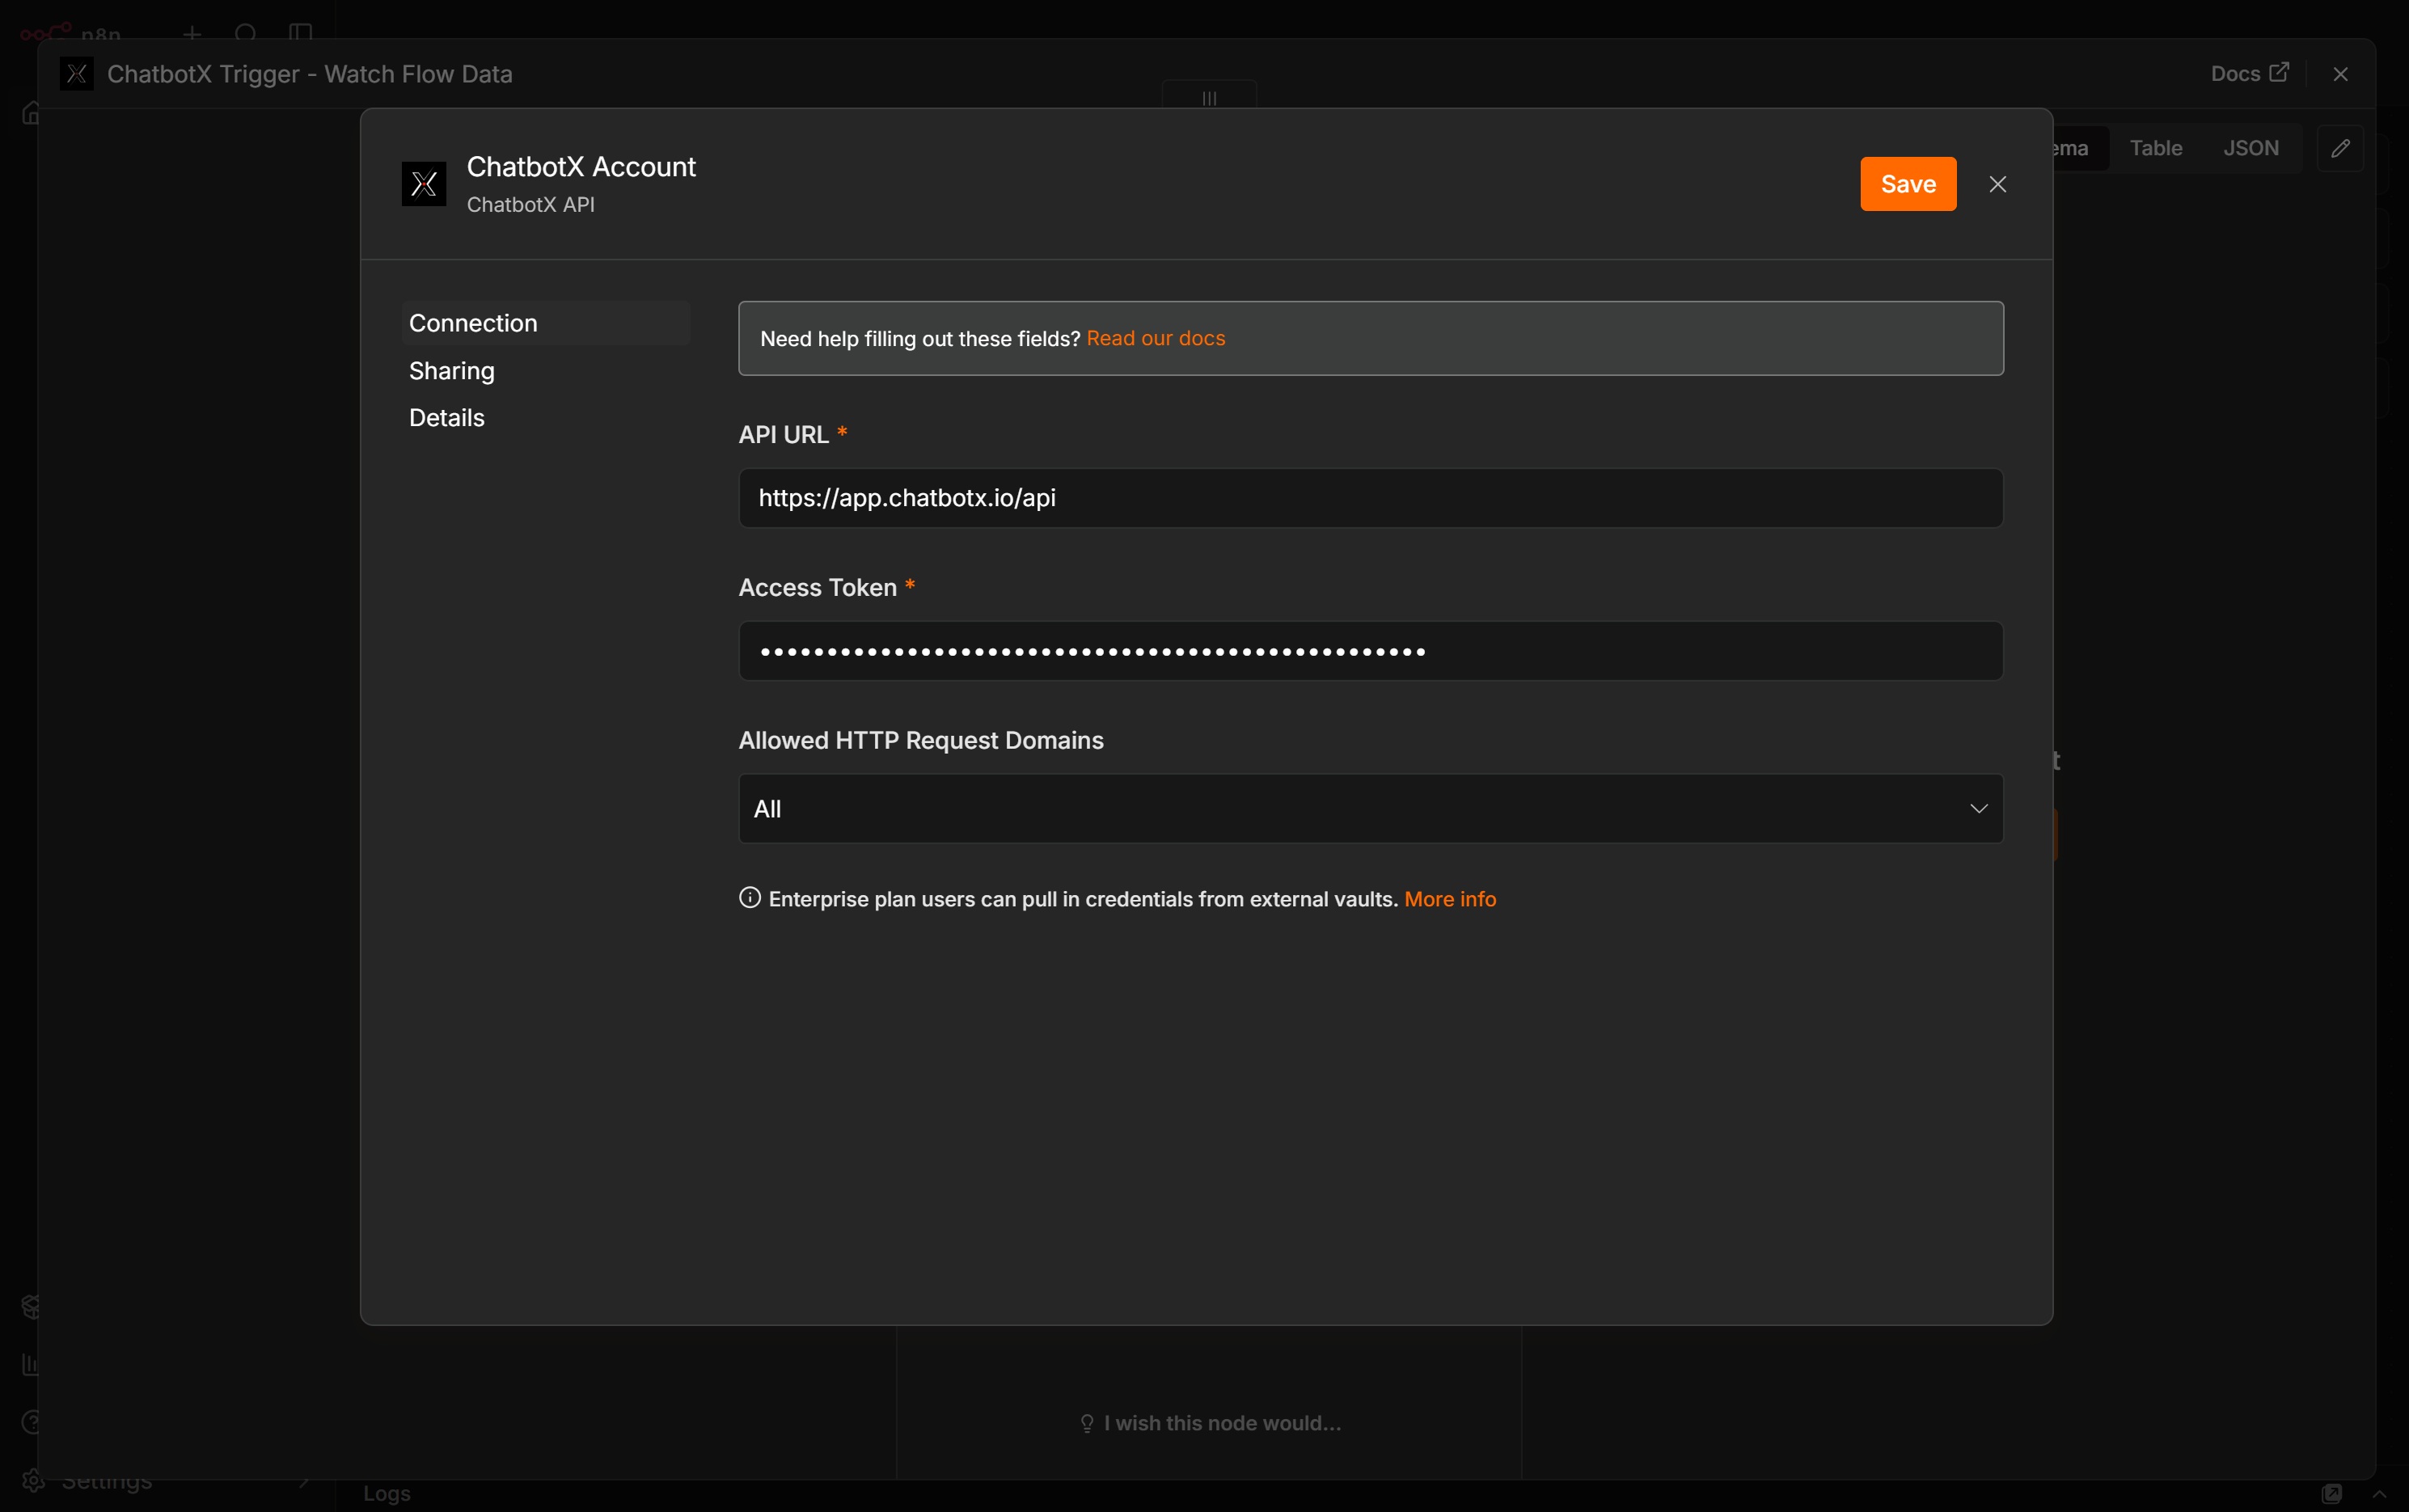Screen dimensions: 2409x1512
Task: Focus the Access Token field
Action: 1370,651
